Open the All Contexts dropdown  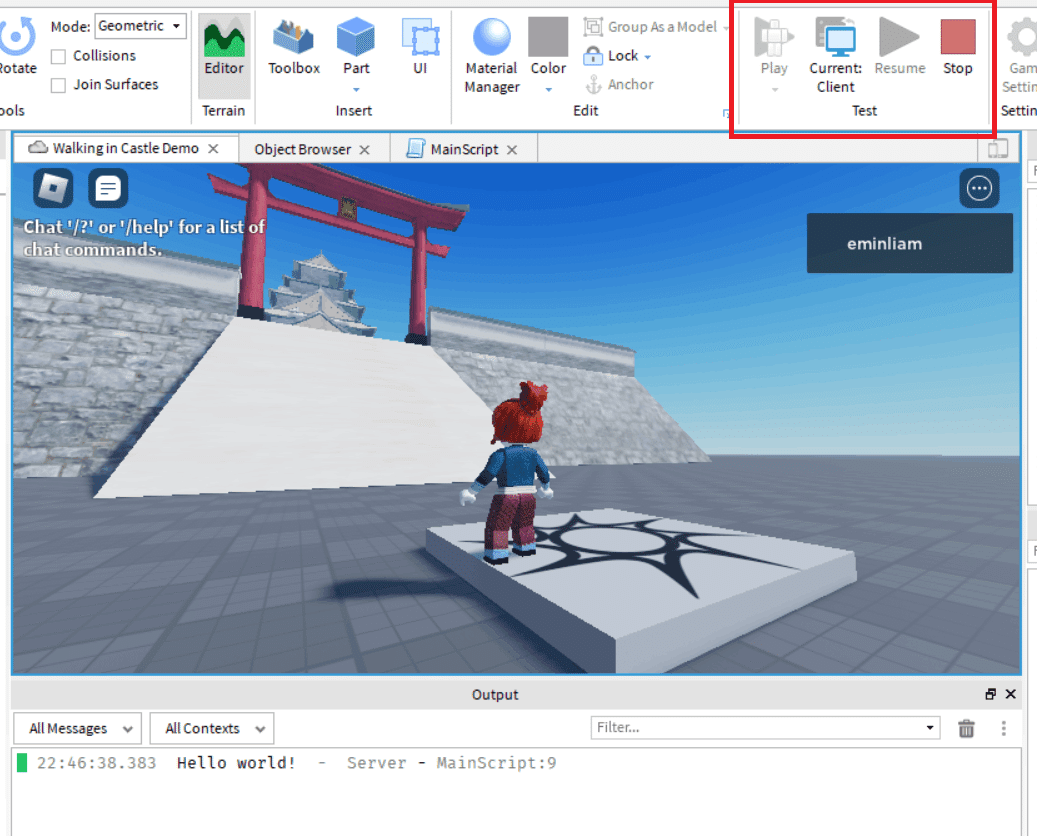(212, 728)
